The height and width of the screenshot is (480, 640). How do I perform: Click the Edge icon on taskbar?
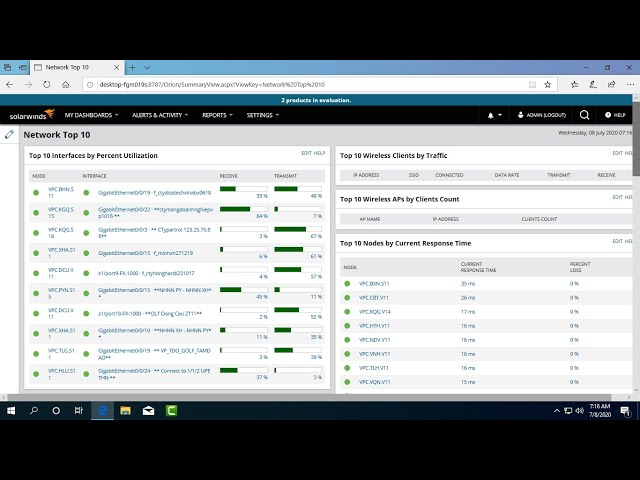(x=102, y=411)
